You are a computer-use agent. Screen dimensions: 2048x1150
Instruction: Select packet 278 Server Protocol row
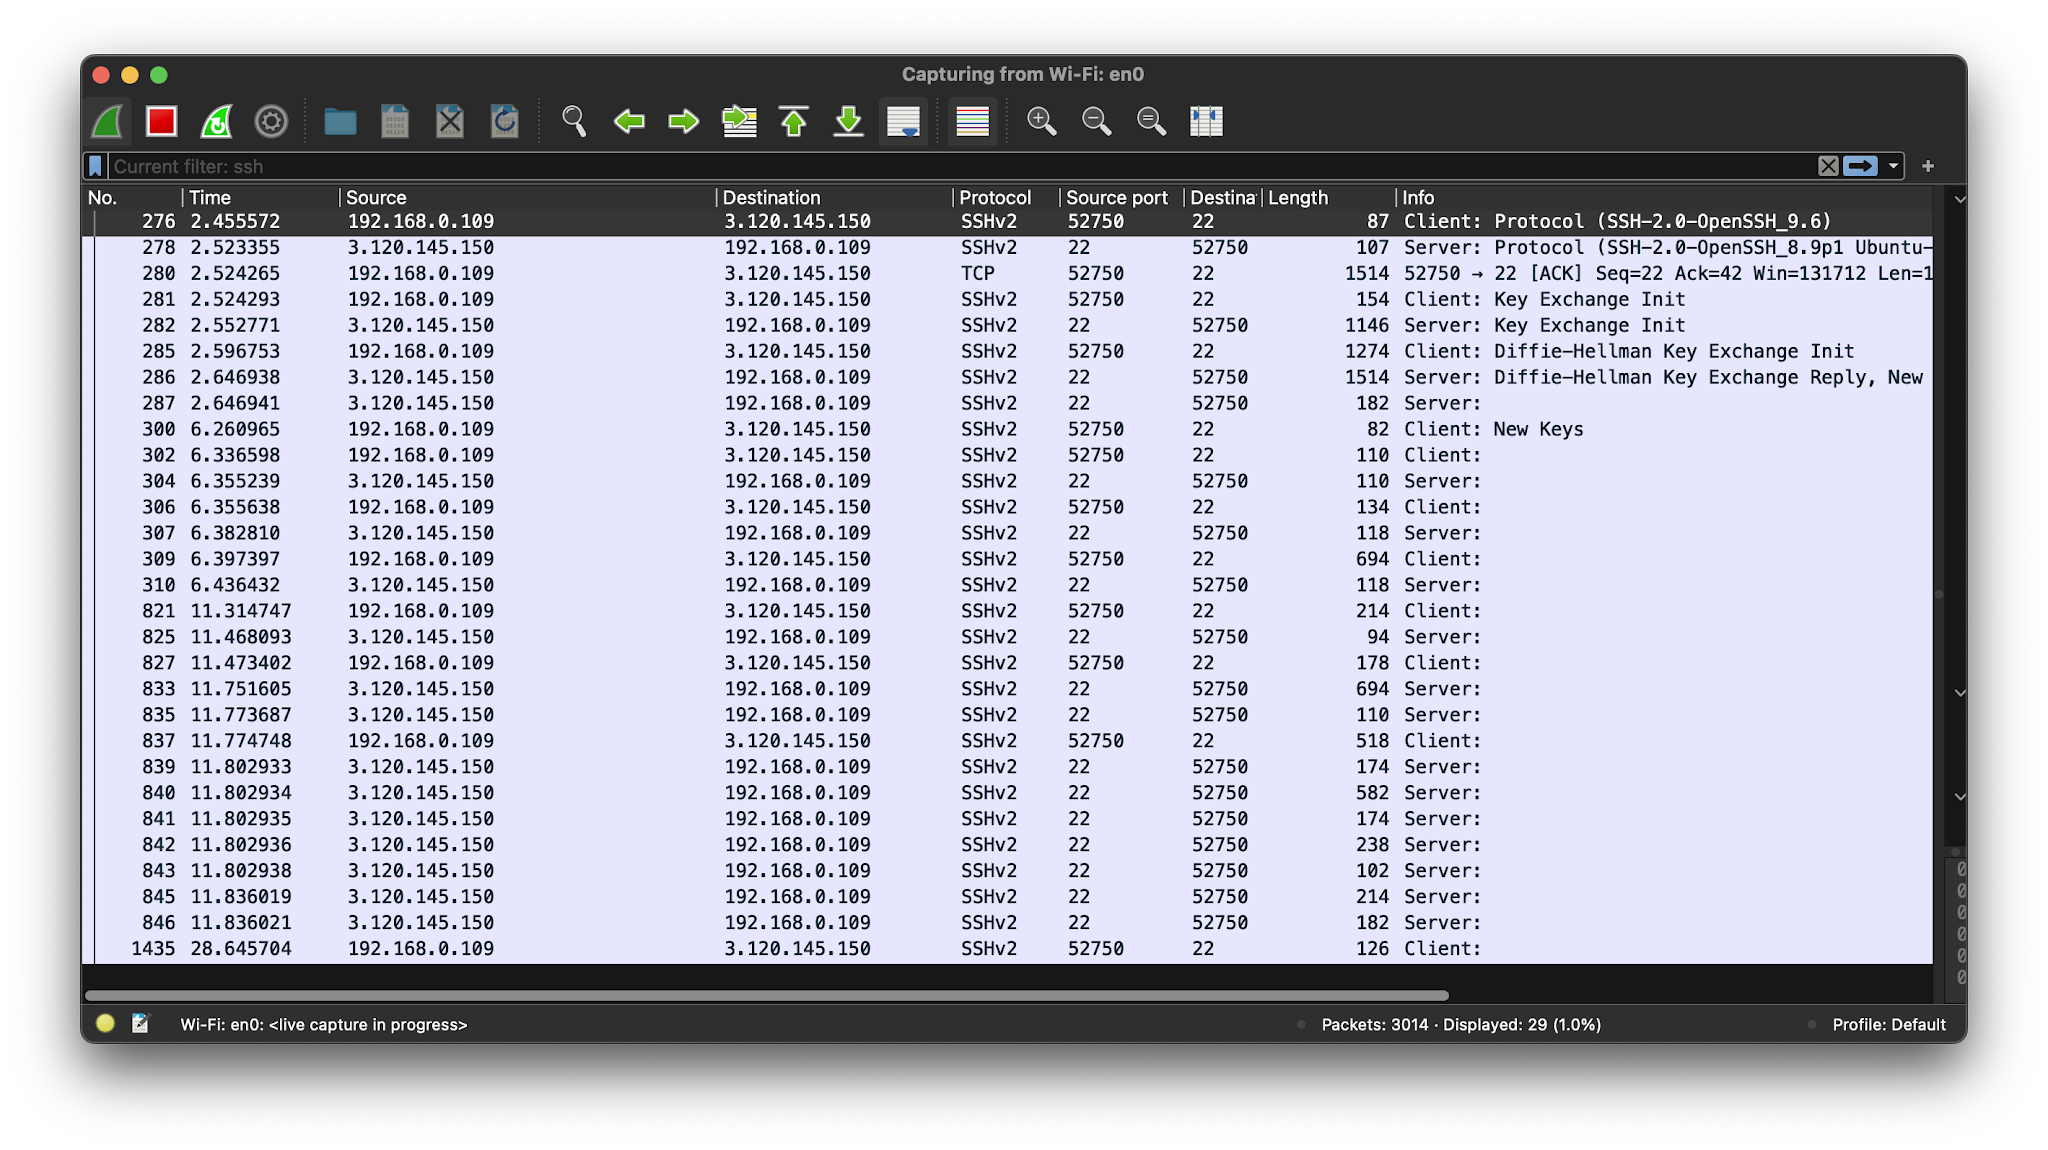pyautogui.click(x=1008, y=247)
